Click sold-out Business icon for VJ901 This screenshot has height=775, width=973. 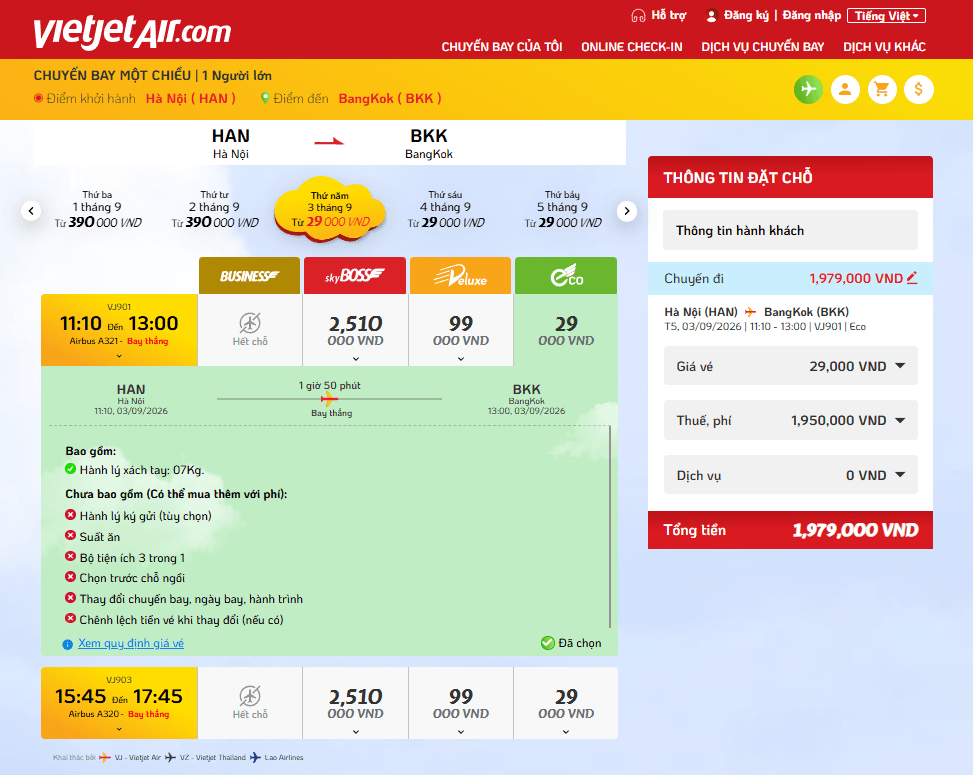(250, 323)
